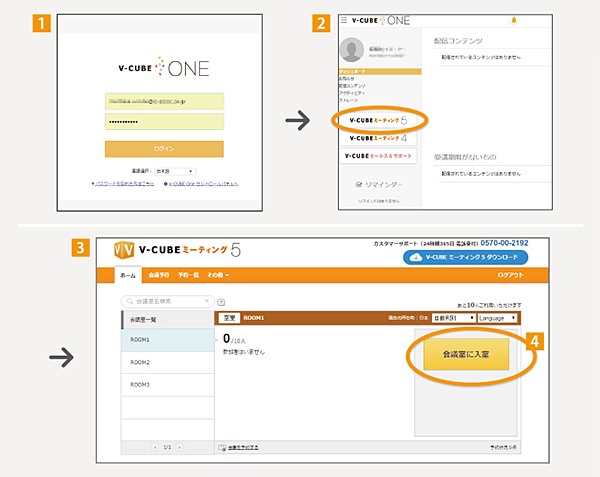Open the language dropdown on login page
The width and height of the screenshot is (600, 477).
[176, 171]
